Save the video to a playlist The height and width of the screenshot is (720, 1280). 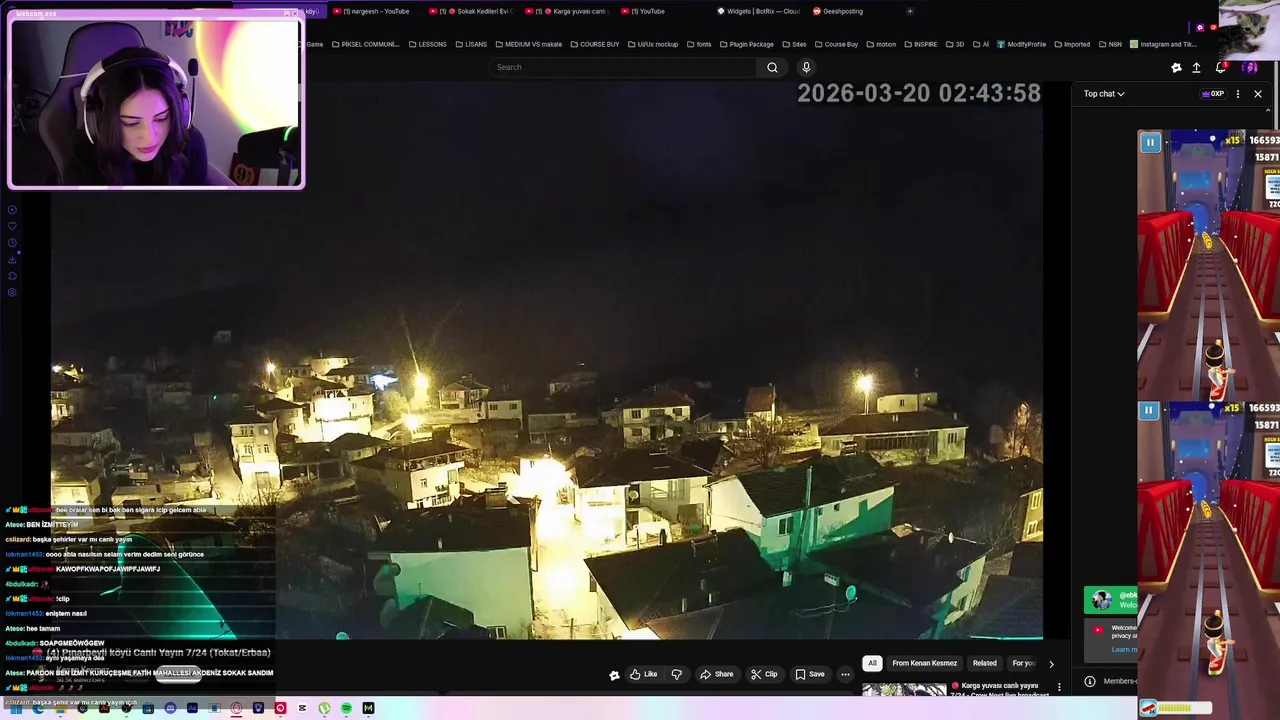click(x=810, y=674)
